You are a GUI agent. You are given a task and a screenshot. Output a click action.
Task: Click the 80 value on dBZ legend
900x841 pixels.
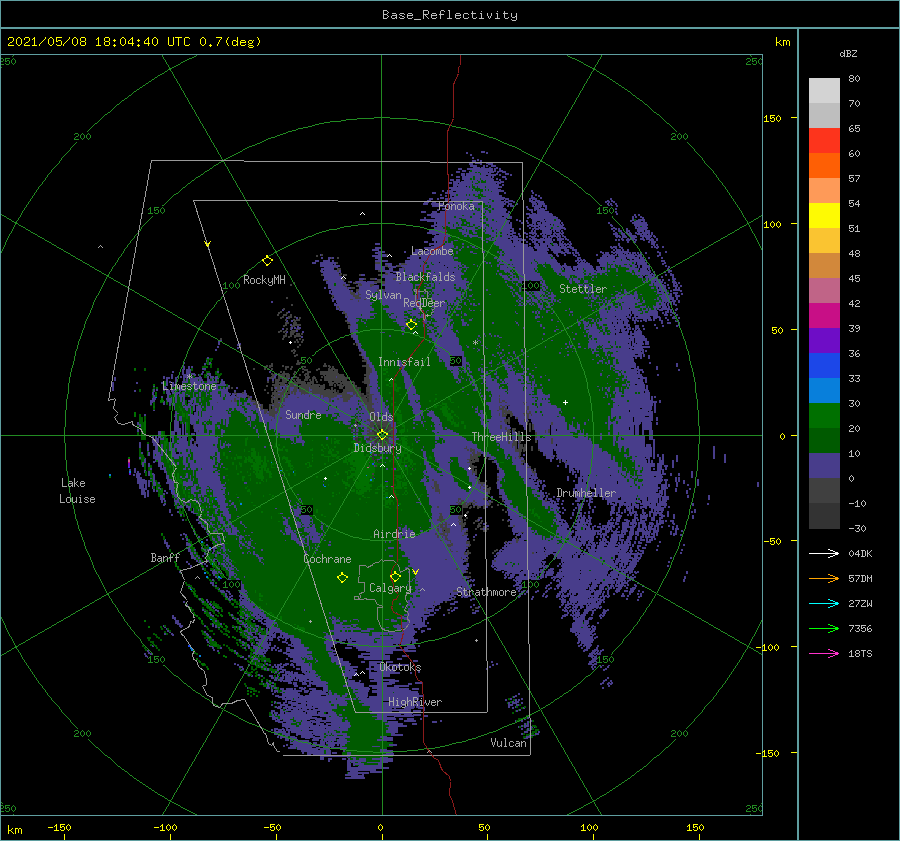854,79
